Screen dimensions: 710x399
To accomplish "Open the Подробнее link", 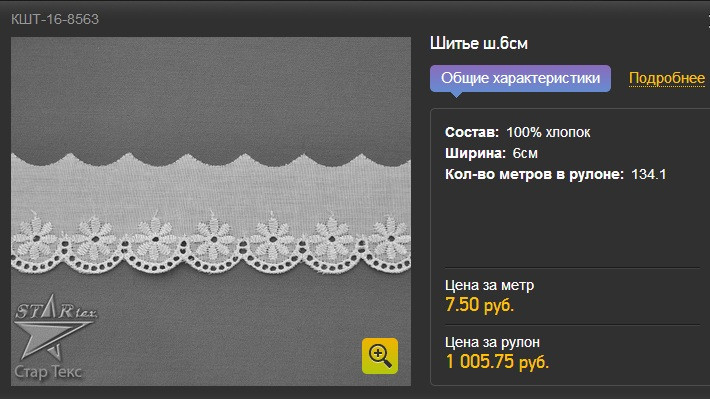I will tap(667, 78).
